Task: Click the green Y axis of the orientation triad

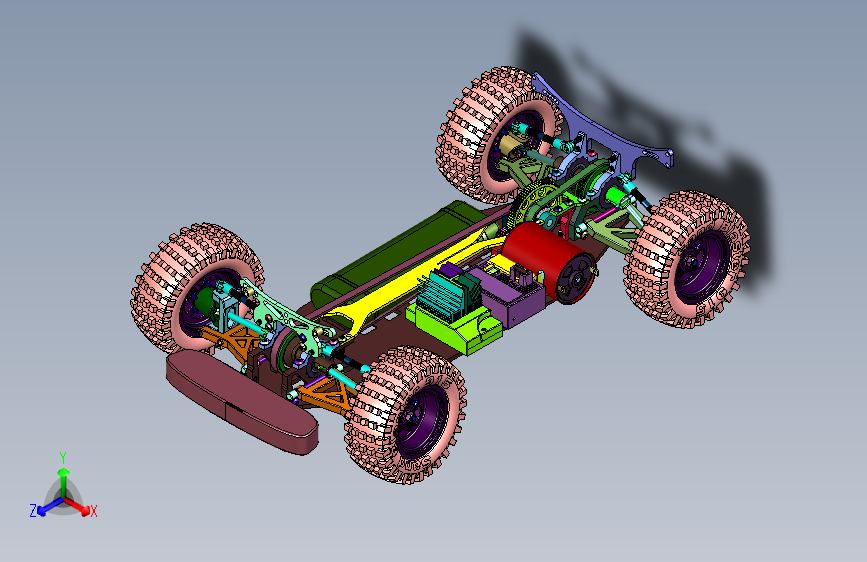Action: pyautogui.click(x=64, y=482)
